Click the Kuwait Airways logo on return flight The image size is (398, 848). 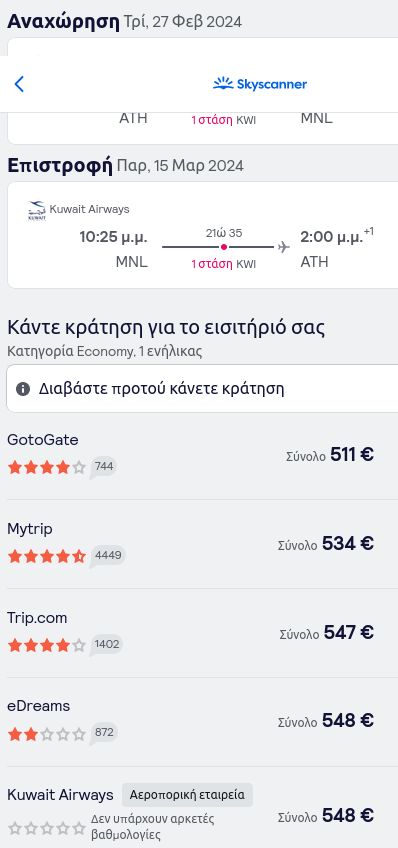[x=37, y=210]
